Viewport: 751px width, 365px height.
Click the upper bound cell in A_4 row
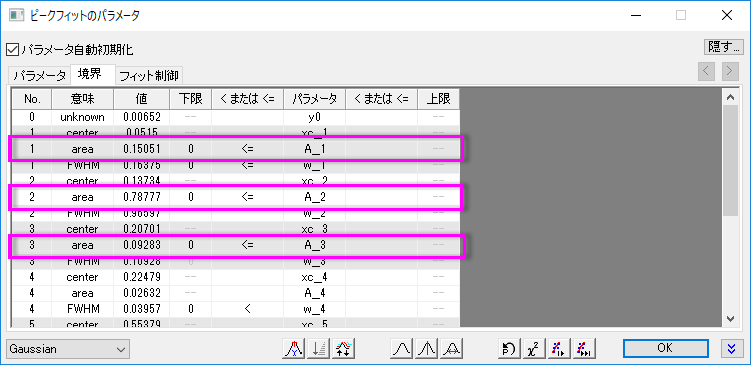pyautogui.click(x=439, y=293)
